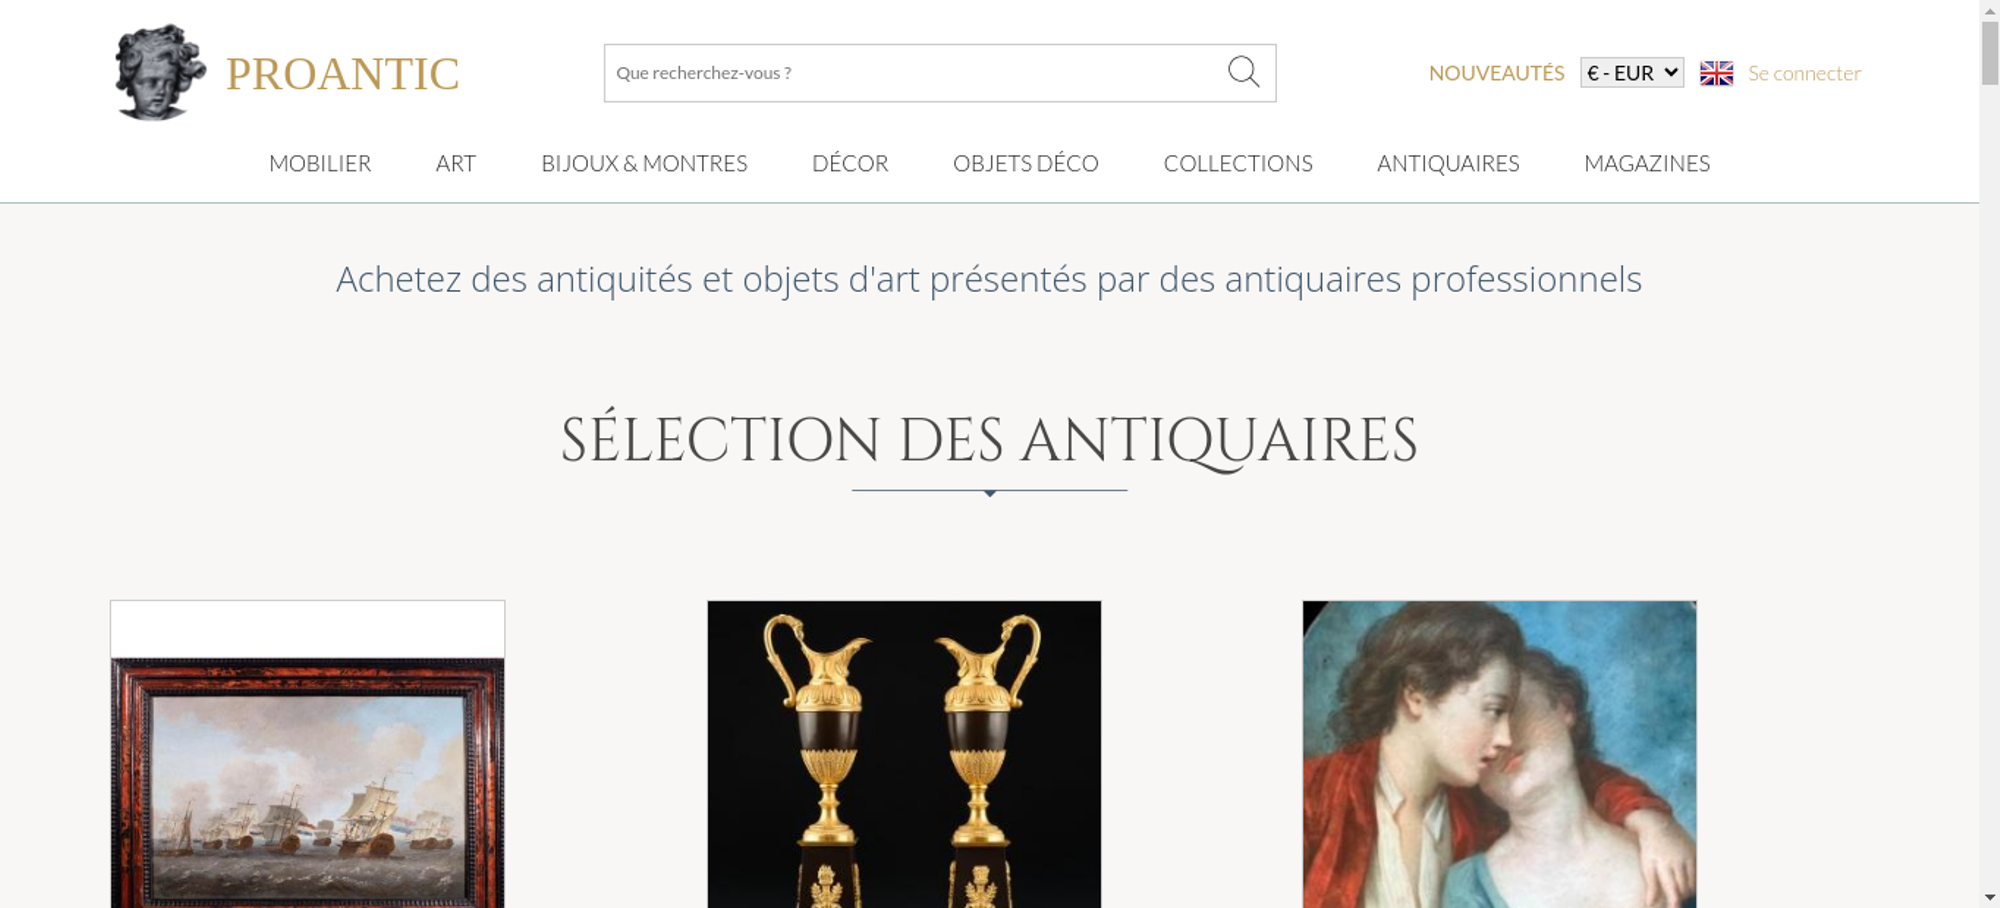Open the pair of gilt ewers thumbnail
2000x908 pixels.
pyautogui.click(x=904, y=754)
